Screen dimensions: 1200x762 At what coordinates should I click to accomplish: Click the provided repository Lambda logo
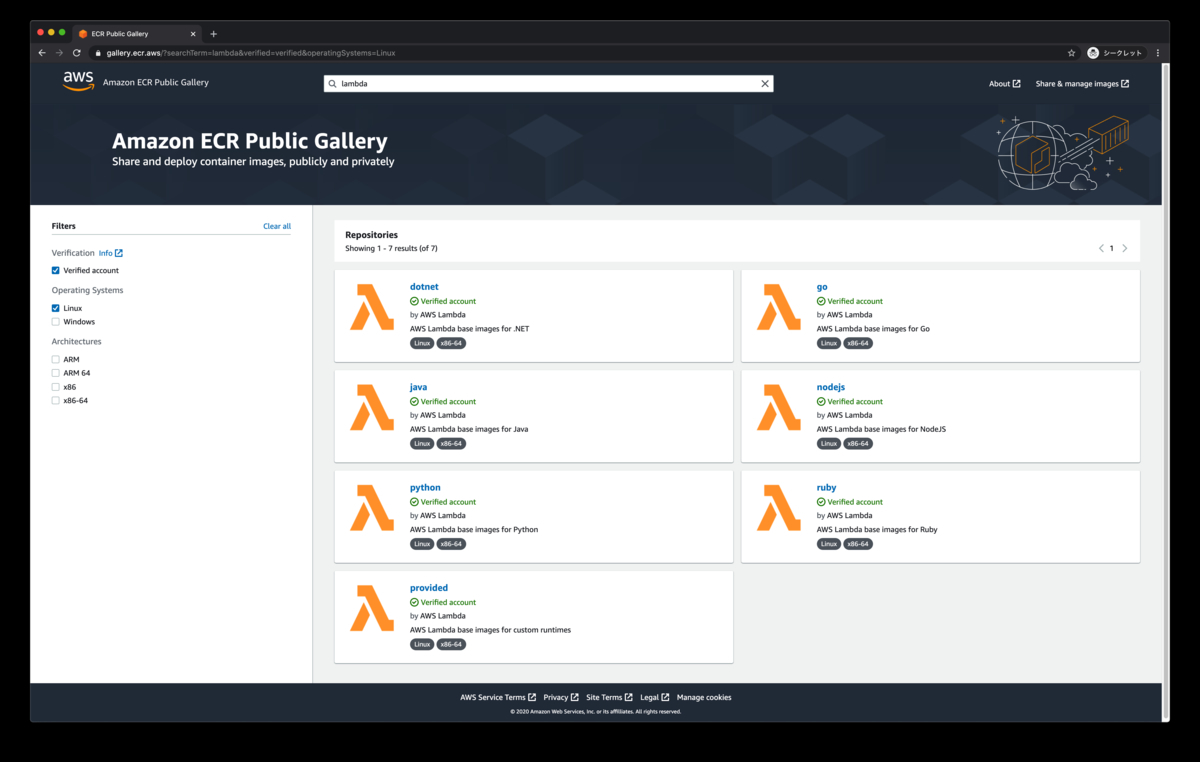tap(372, 608)
